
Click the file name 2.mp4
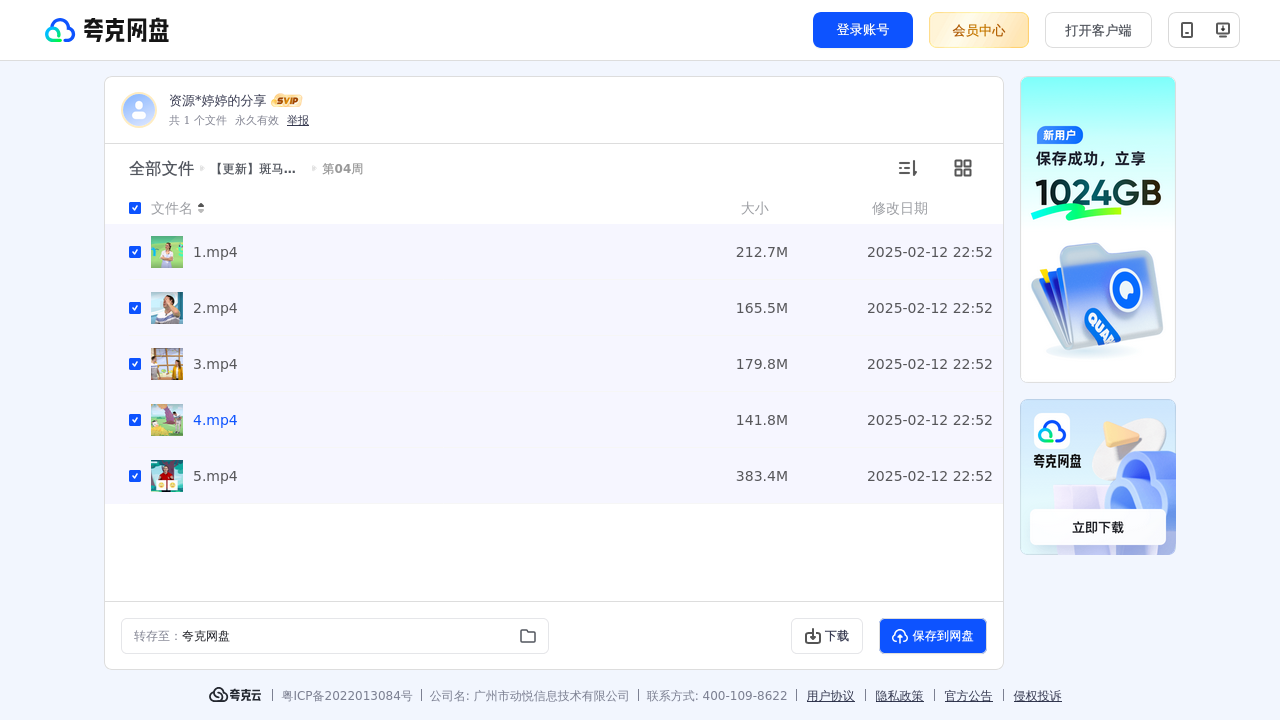click(x=215, y=308)
